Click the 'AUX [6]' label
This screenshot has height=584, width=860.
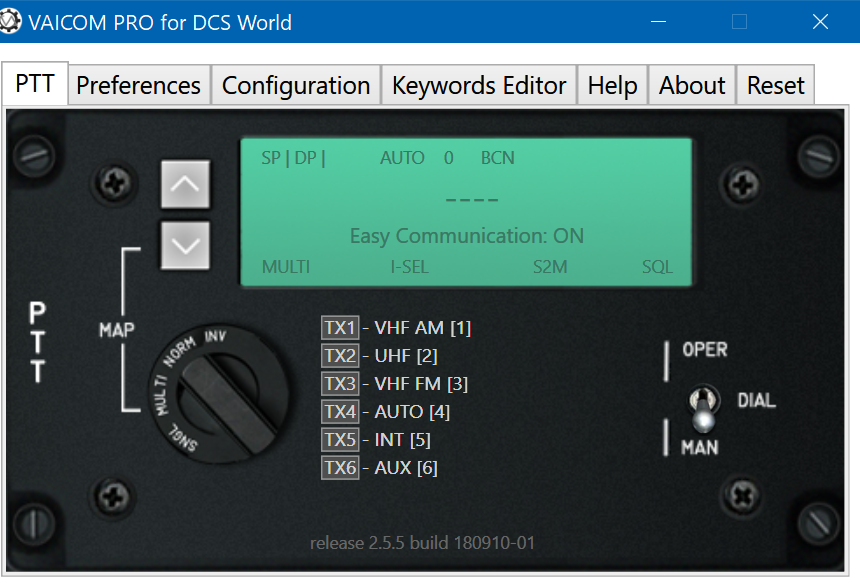pyautogui.click(x=406, y=468)
